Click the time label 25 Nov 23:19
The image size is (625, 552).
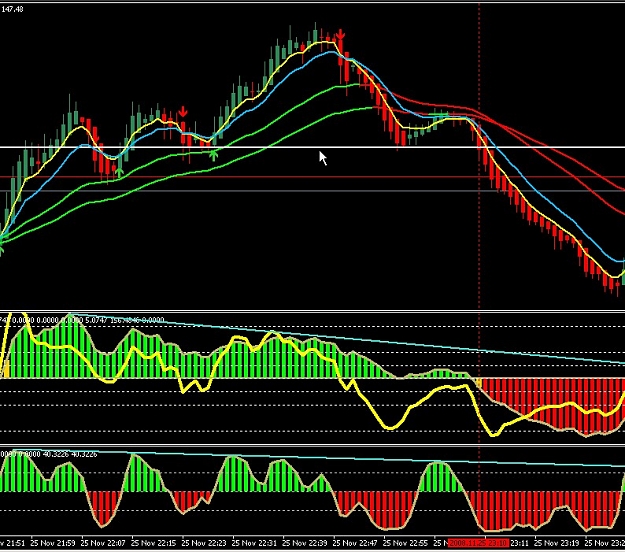[x=556, y=543]
